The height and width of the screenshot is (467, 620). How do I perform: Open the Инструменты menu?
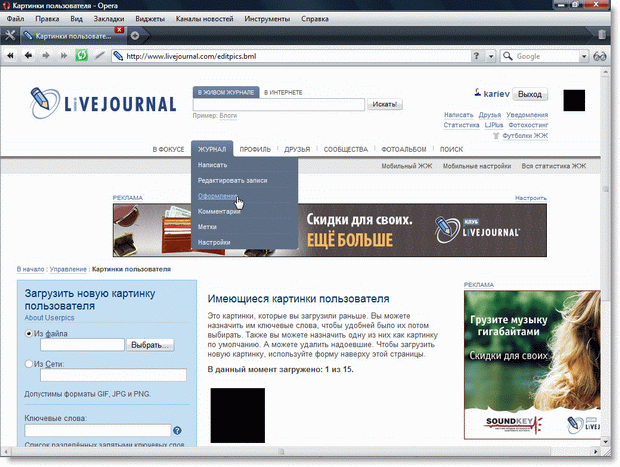(267, 19)
